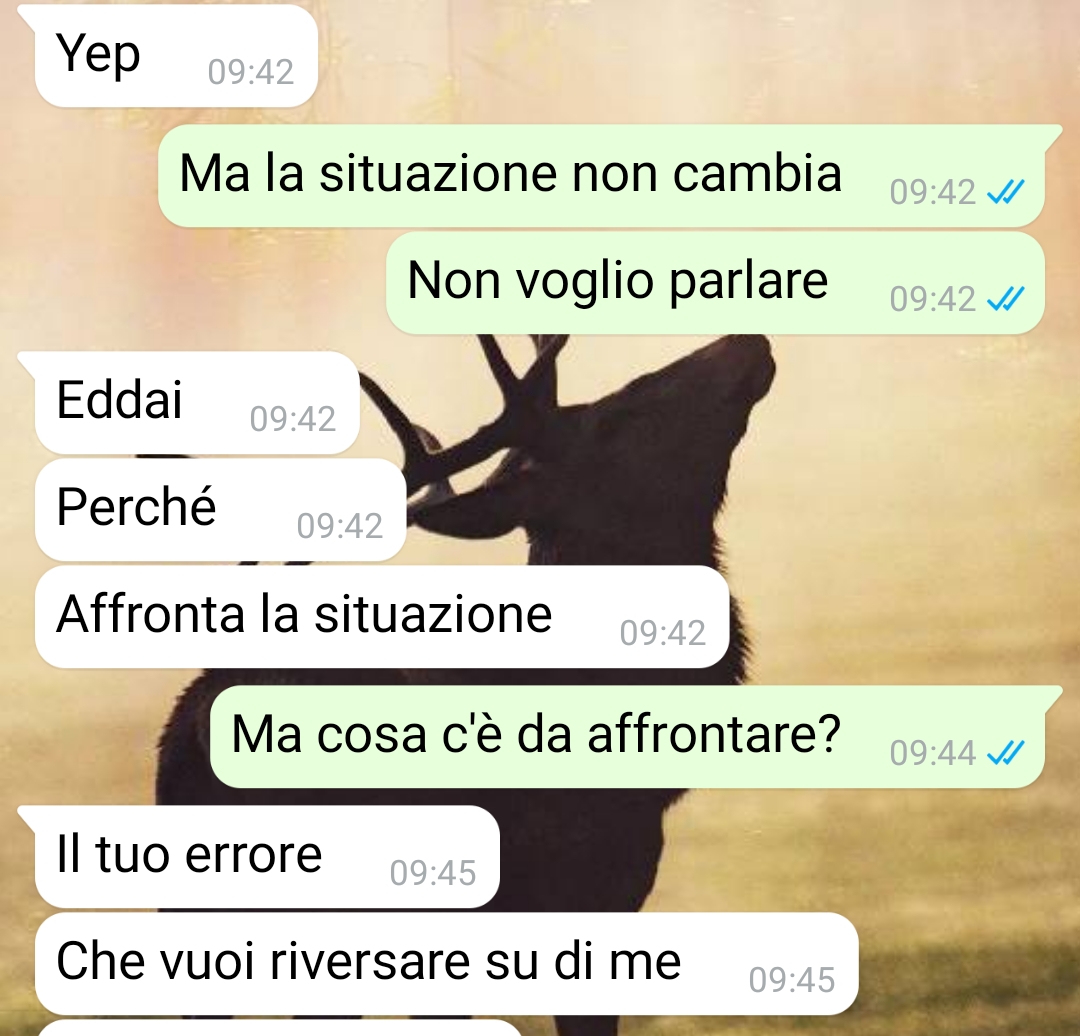
Task: Tap the 09:45 timestamp on "Il tuo errore"
Action: pyautogui.click(x=433, y=873)
